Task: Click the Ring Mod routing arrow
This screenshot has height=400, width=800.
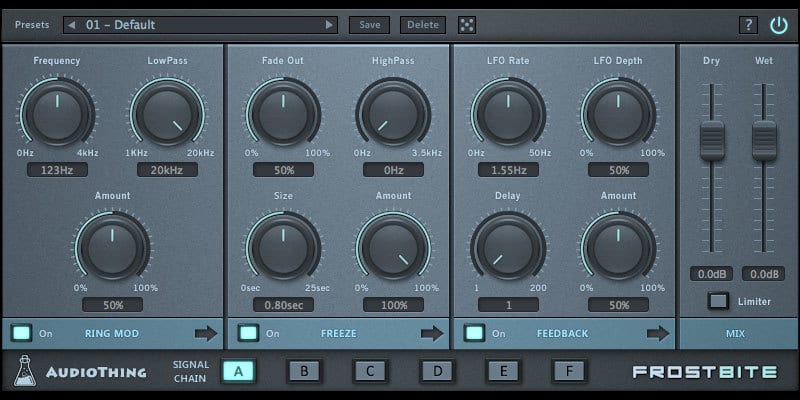Action: click(206, 334)
